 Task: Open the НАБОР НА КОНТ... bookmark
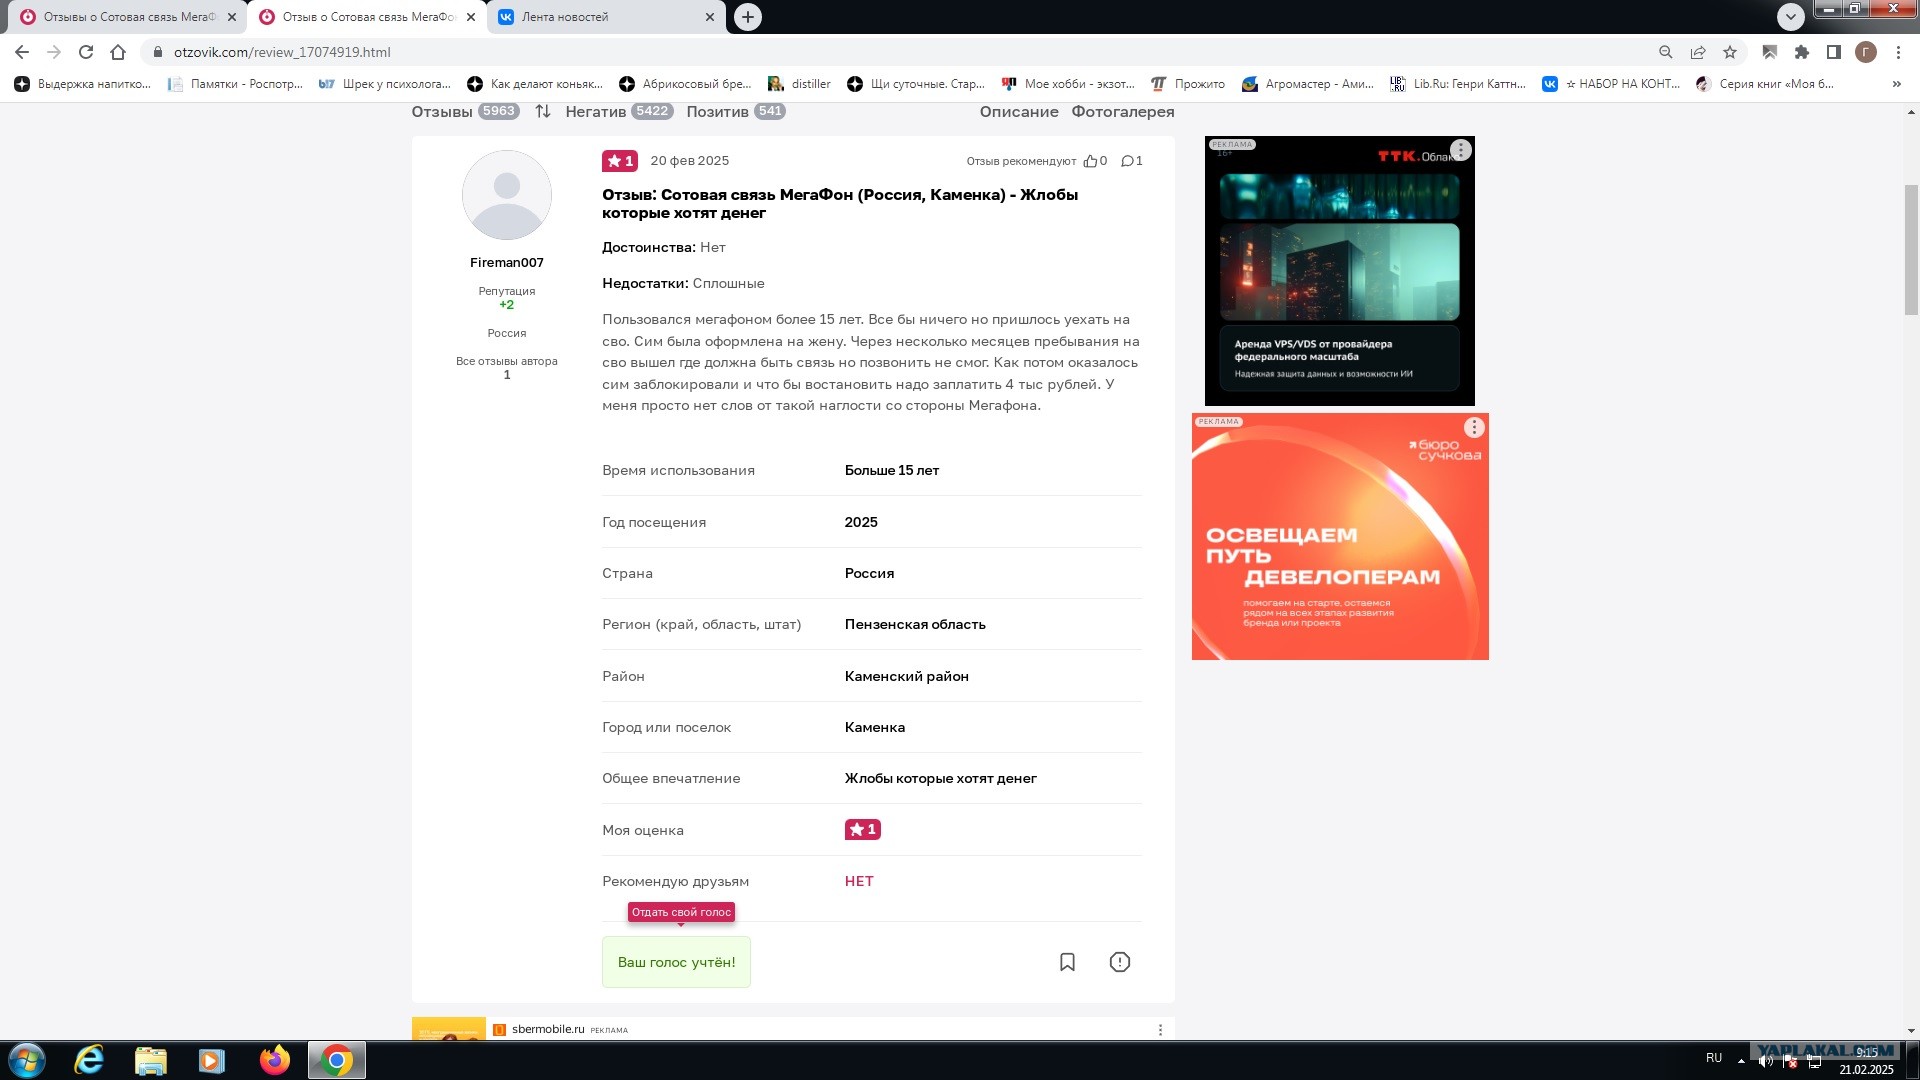click(1611, 84)
